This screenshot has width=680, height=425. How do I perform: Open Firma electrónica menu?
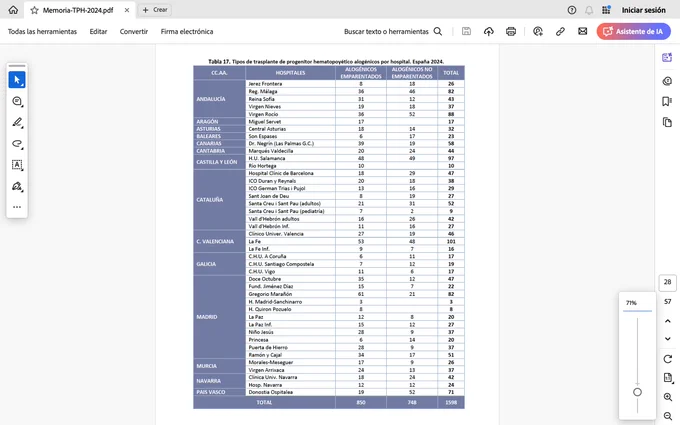(186, 31)
